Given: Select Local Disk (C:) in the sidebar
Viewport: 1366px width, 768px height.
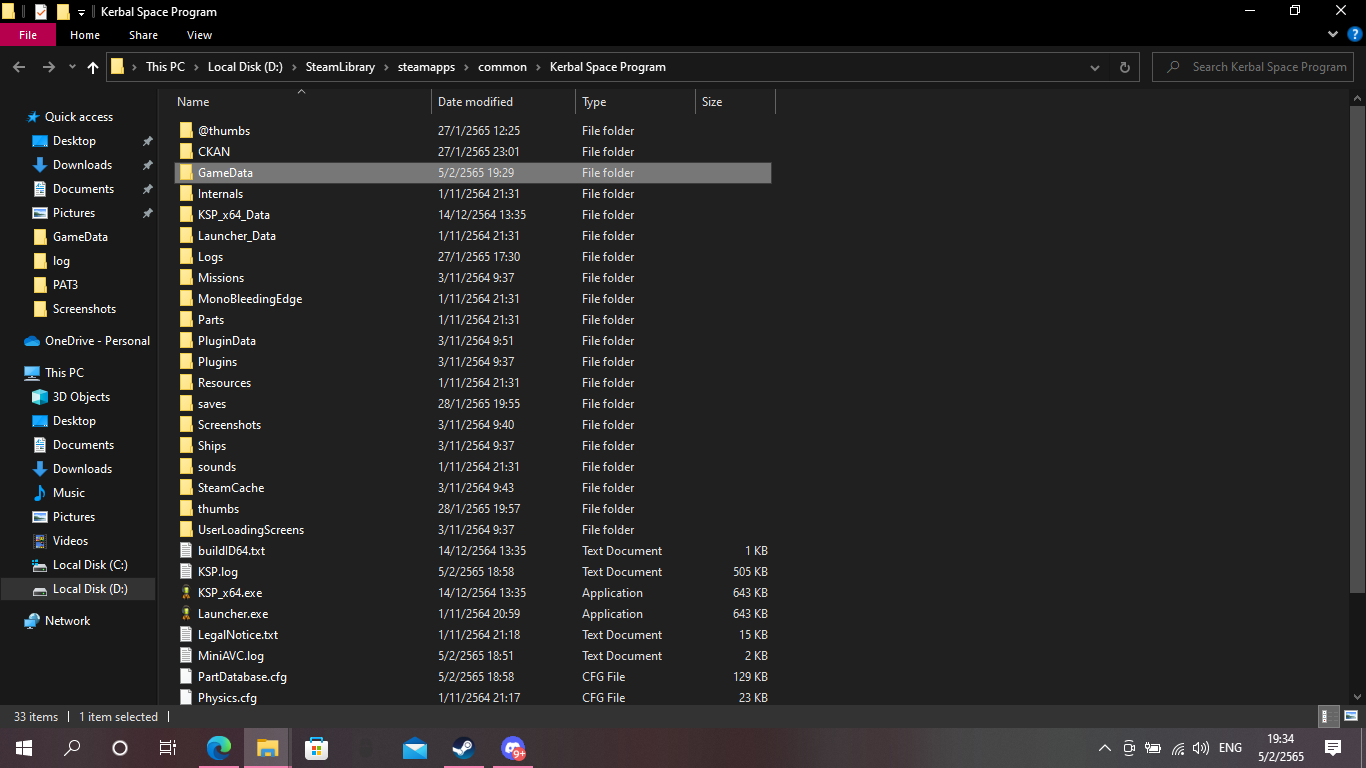Looking at the screenshot, I should (x=90, y=565).
